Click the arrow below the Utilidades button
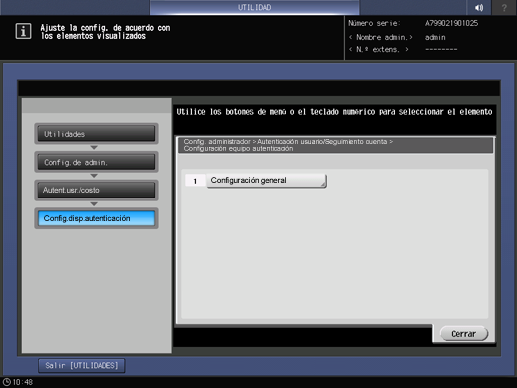This screenshot has height=388, width=517. tap(94, 147)
